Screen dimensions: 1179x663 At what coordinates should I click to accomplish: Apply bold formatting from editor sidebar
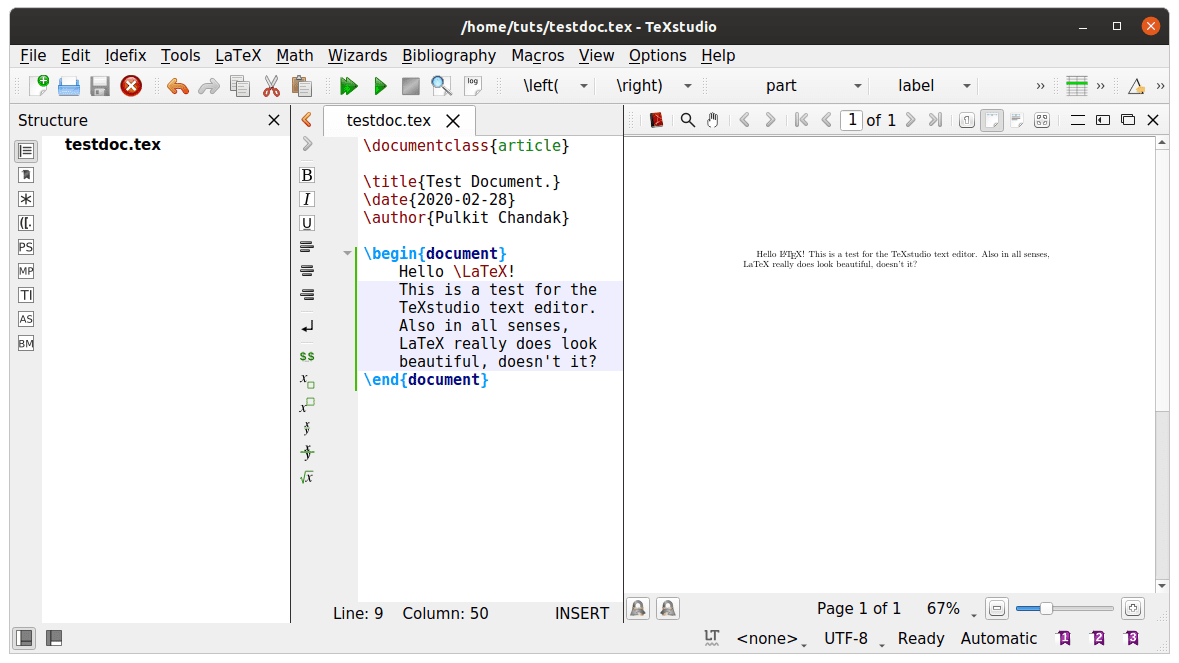307,175
